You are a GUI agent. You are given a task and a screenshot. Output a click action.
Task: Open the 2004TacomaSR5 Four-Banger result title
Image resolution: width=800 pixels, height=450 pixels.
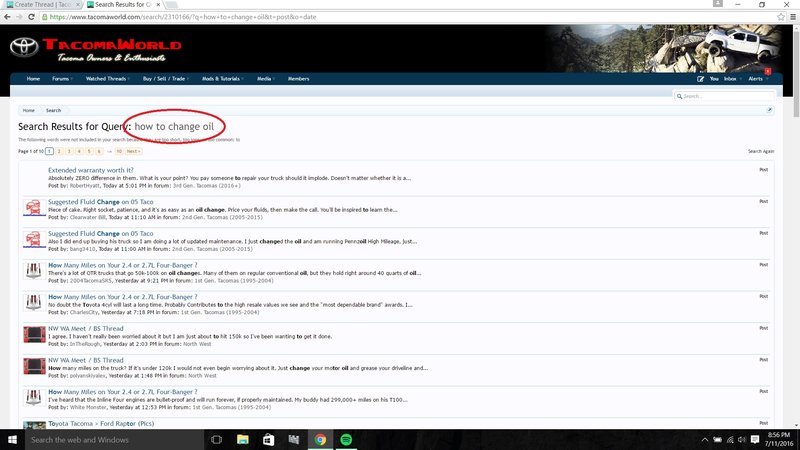122,265
